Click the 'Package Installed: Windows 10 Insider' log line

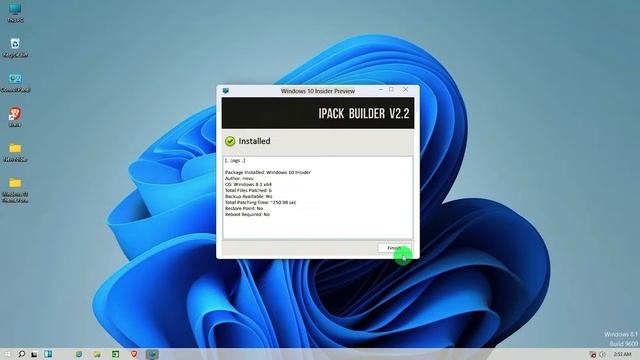(267, 172)
